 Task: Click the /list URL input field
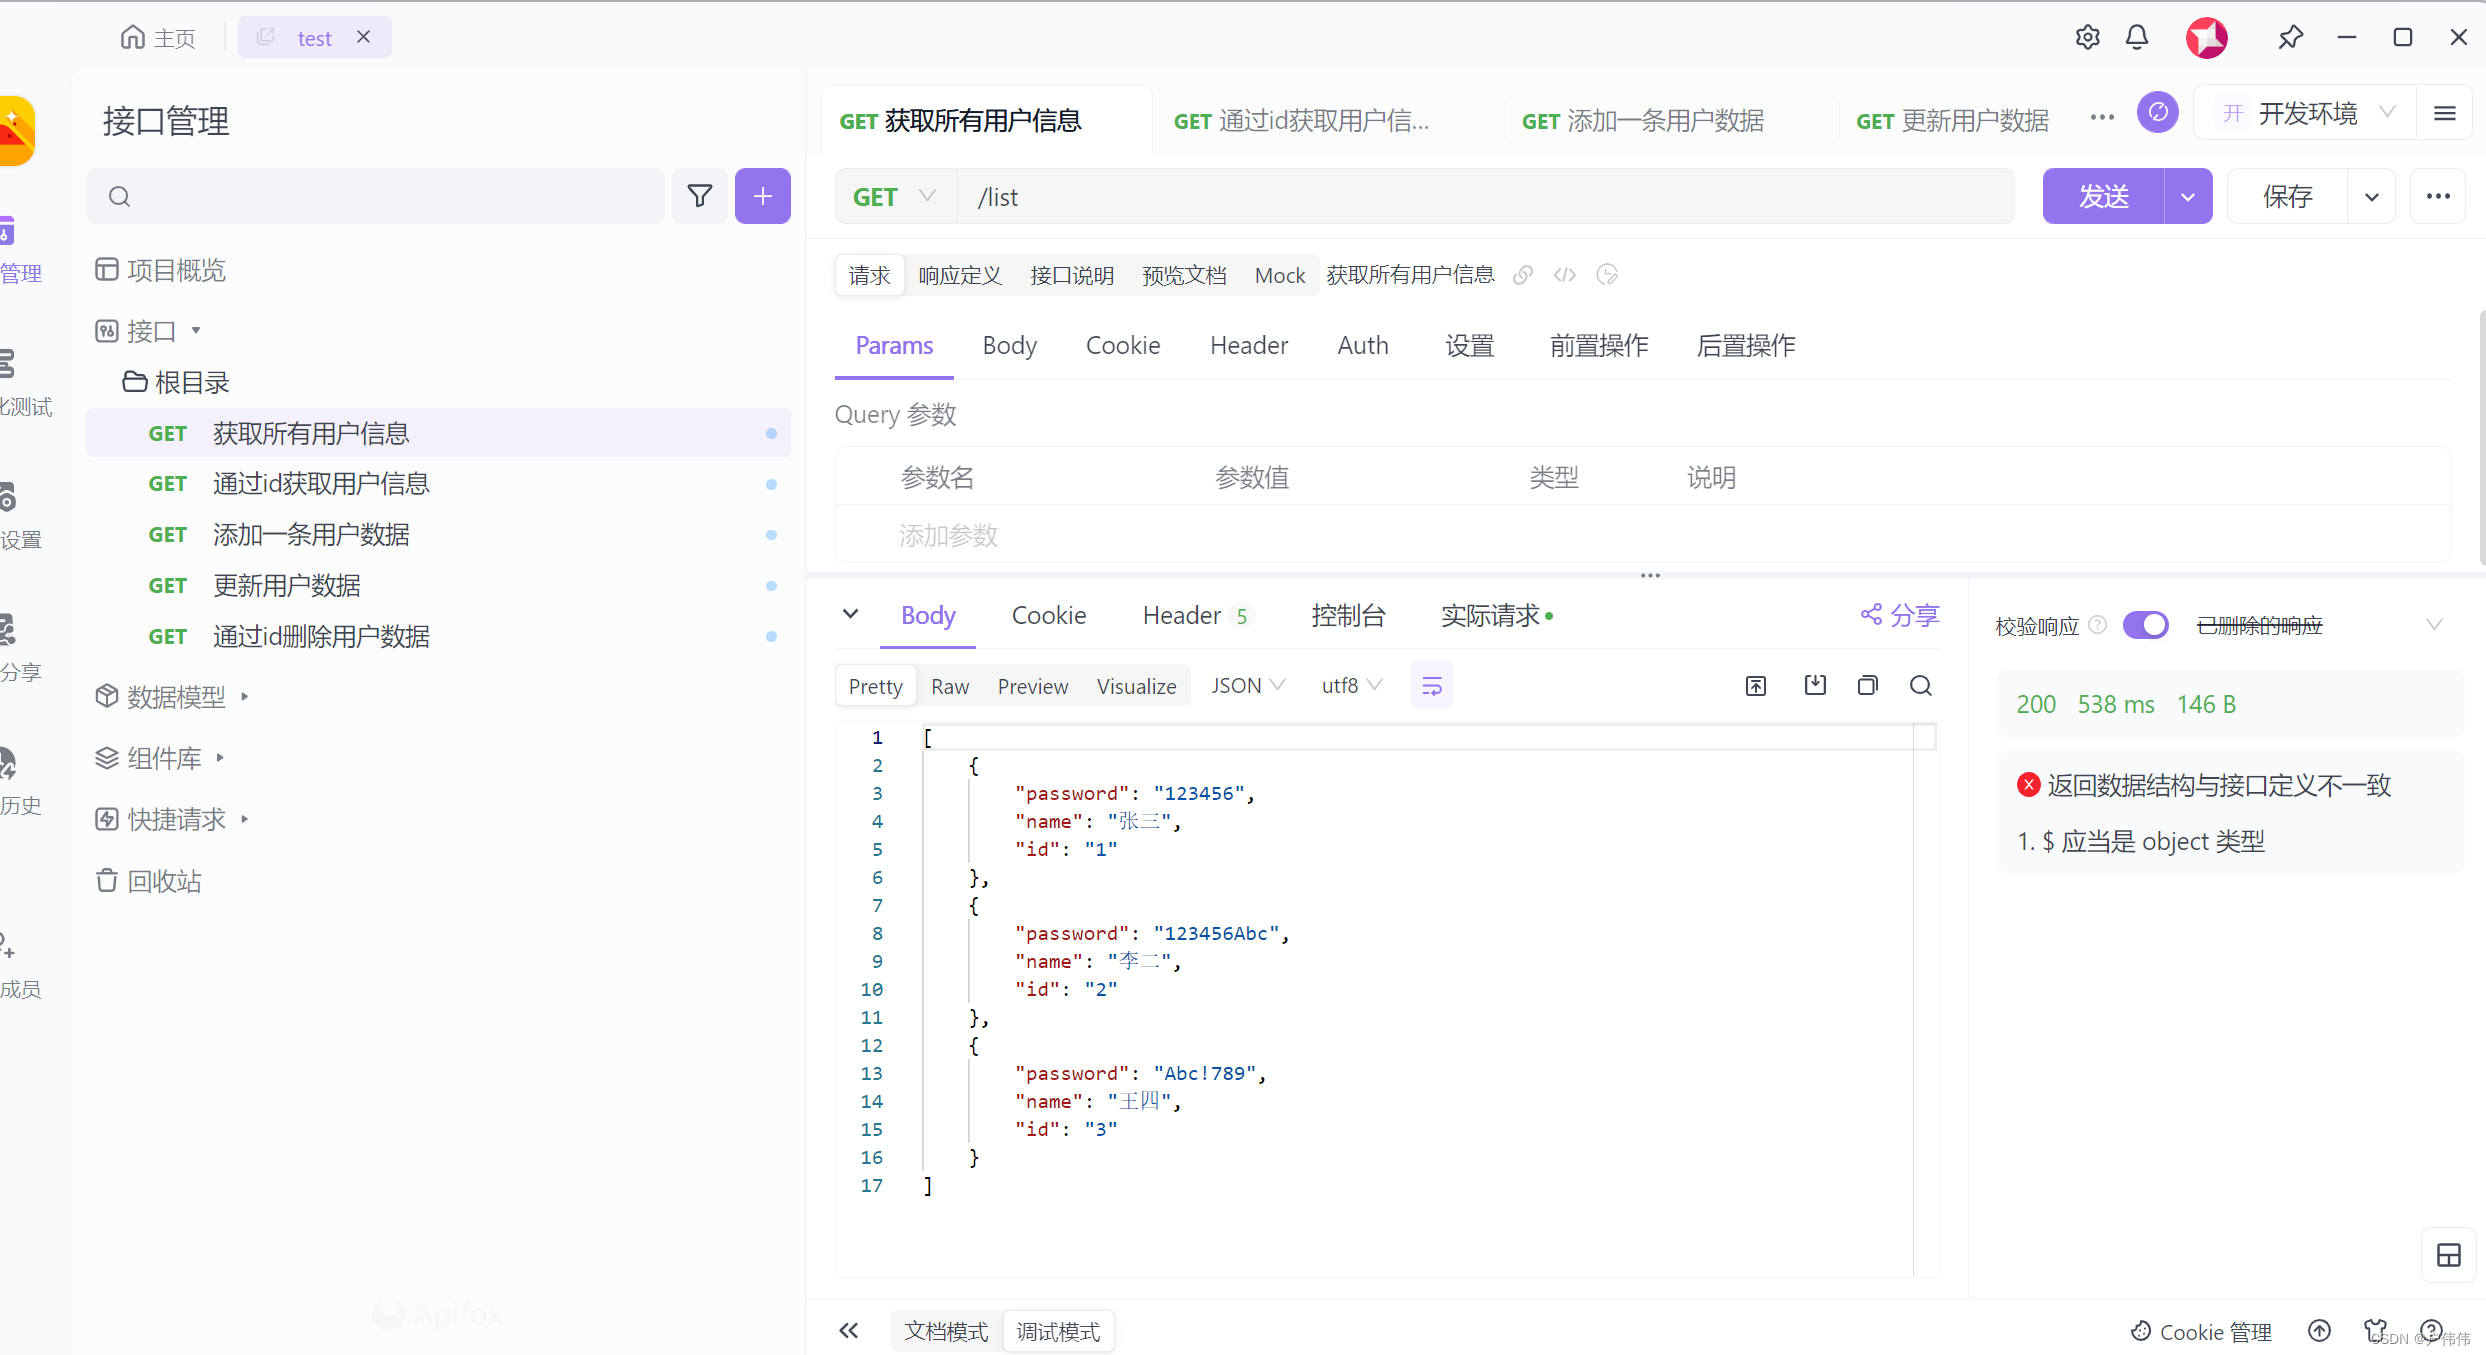(x=1485, y=197)
